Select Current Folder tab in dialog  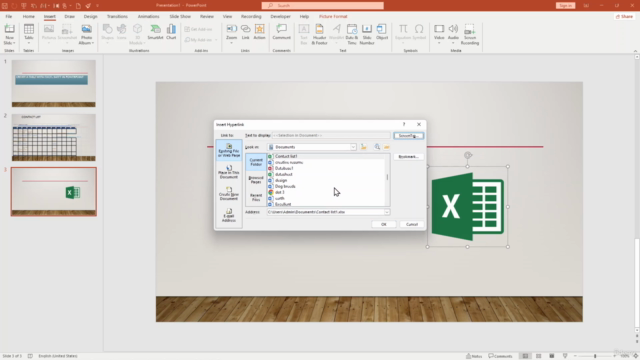(x=256, y=162)
